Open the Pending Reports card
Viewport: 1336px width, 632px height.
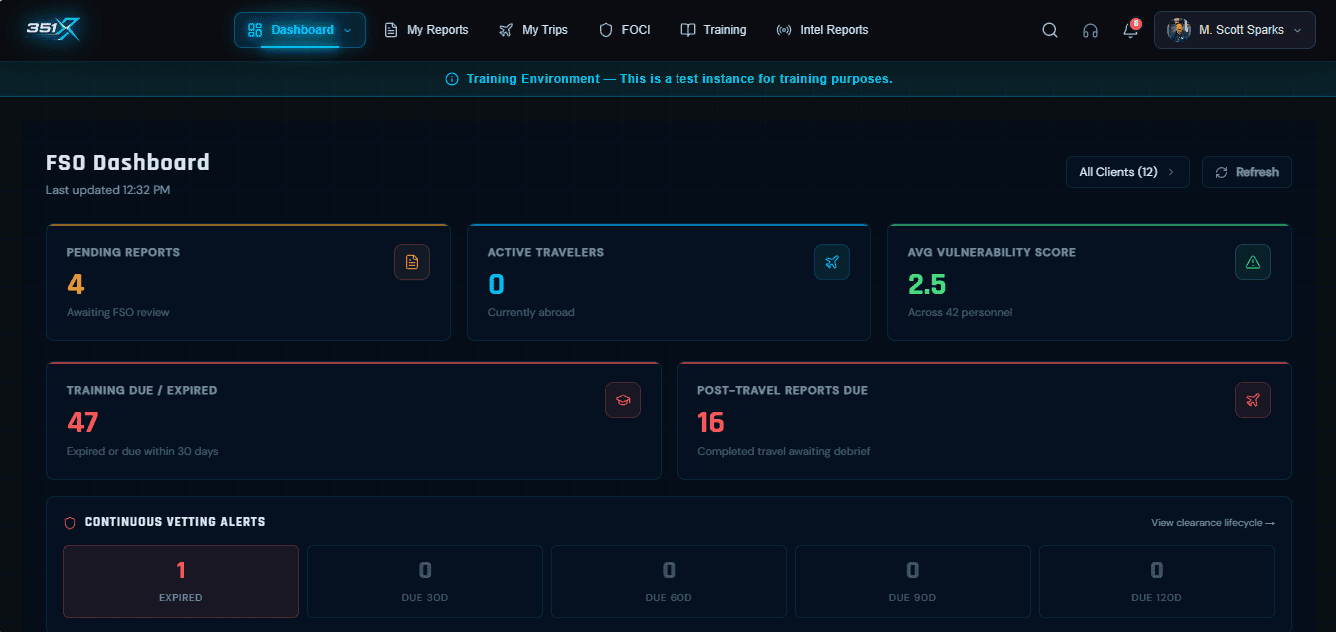248,282
